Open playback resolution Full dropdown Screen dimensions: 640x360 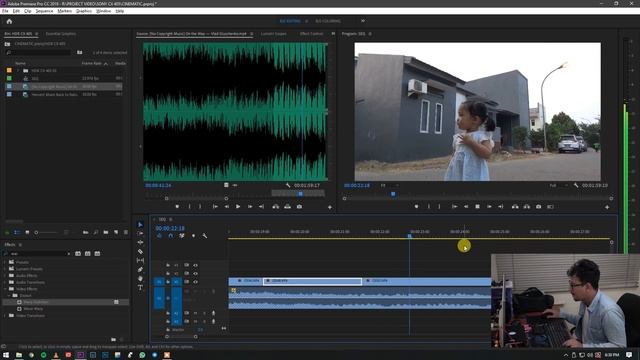pyautogui.click(x=558, y=185)
